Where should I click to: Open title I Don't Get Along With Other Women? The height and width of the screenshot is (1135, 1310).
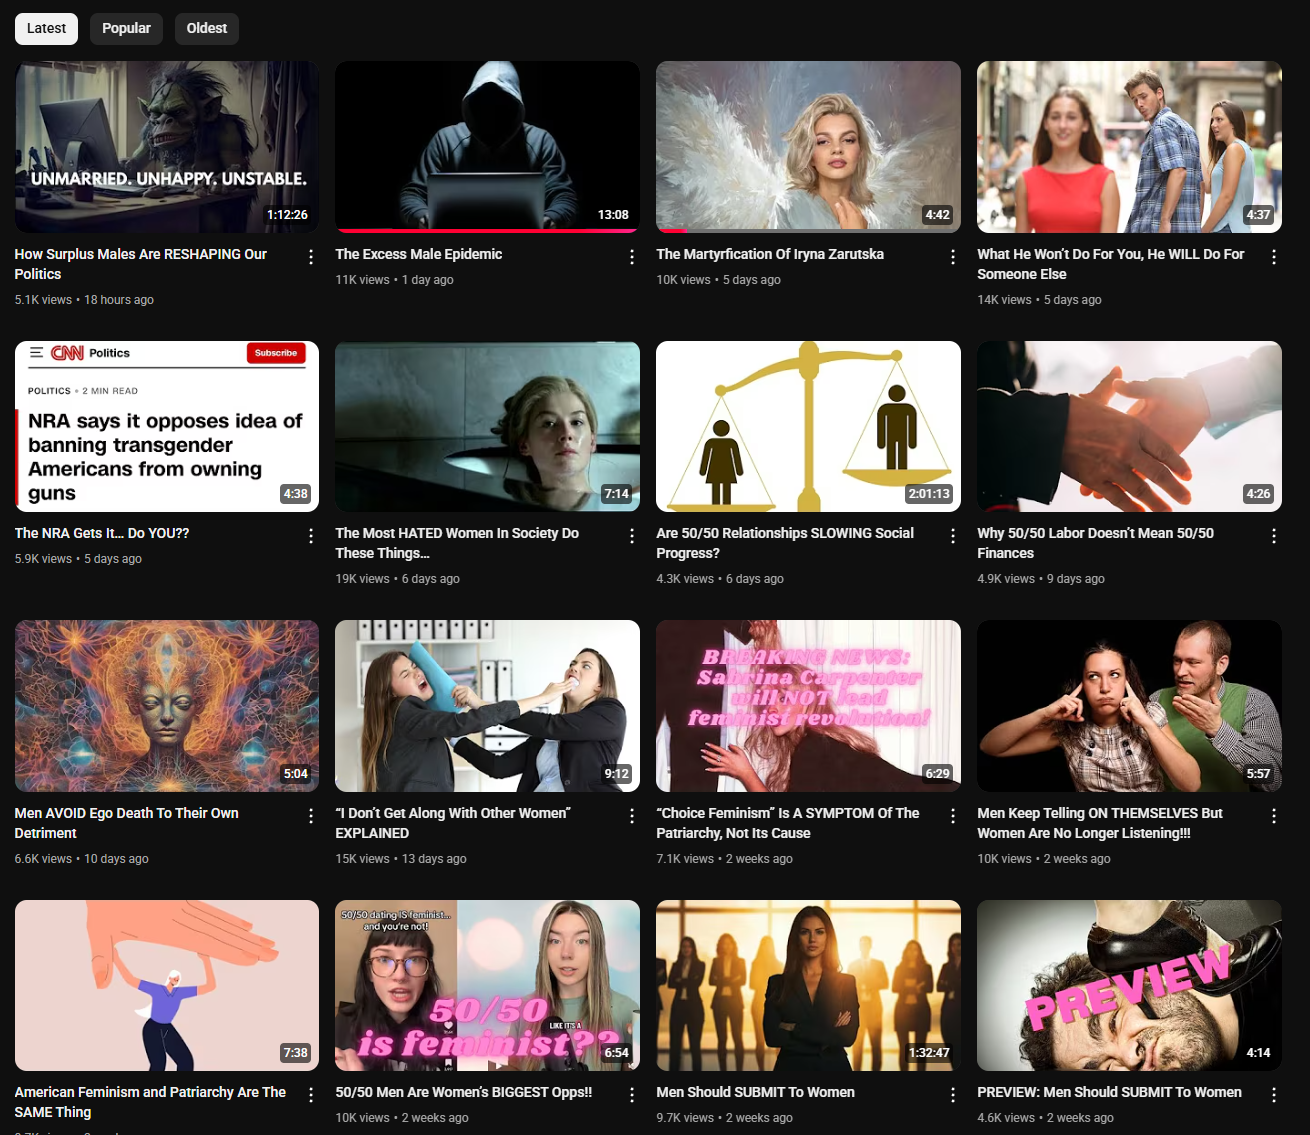click(x=453, y=823)
